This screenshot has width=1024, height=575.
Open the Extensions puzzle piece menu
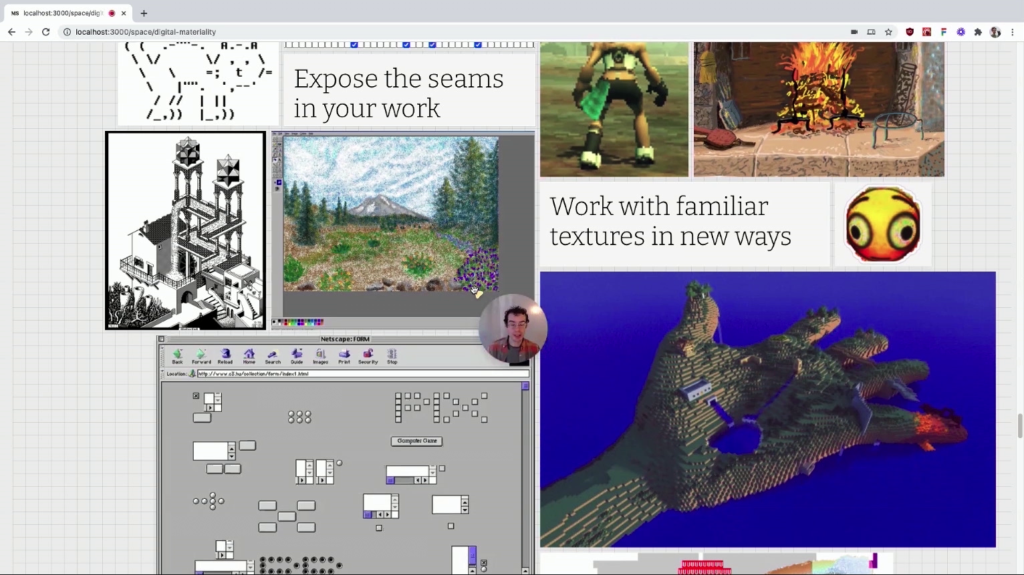[x=978, y=32]
